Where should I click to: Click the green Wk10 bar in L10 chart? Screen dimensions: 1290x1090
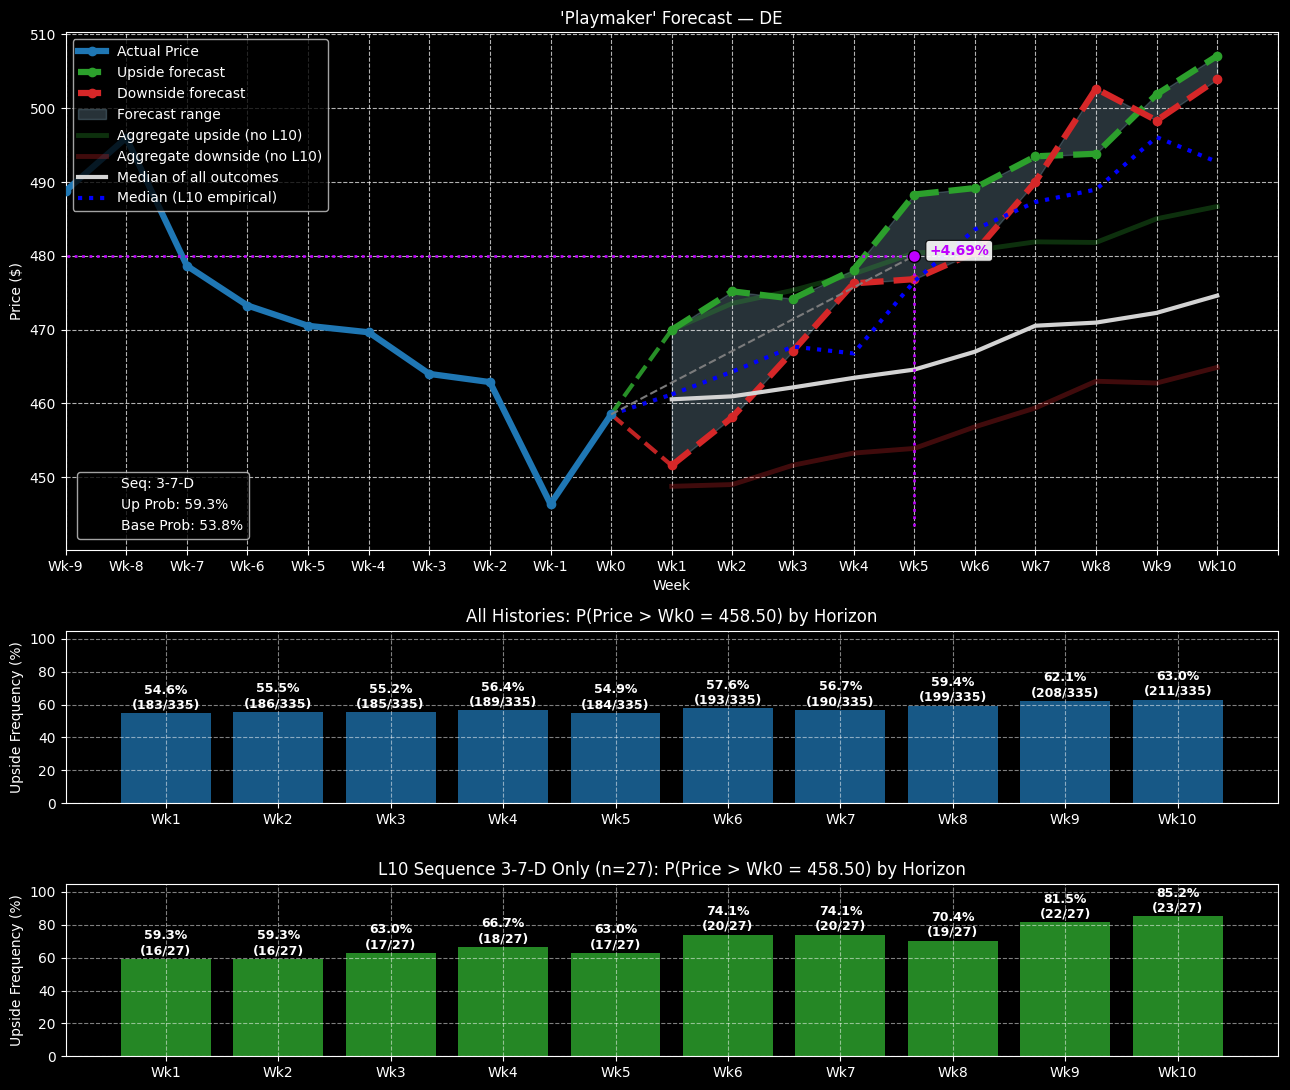pyautogui.click(x=1178, y=986)
